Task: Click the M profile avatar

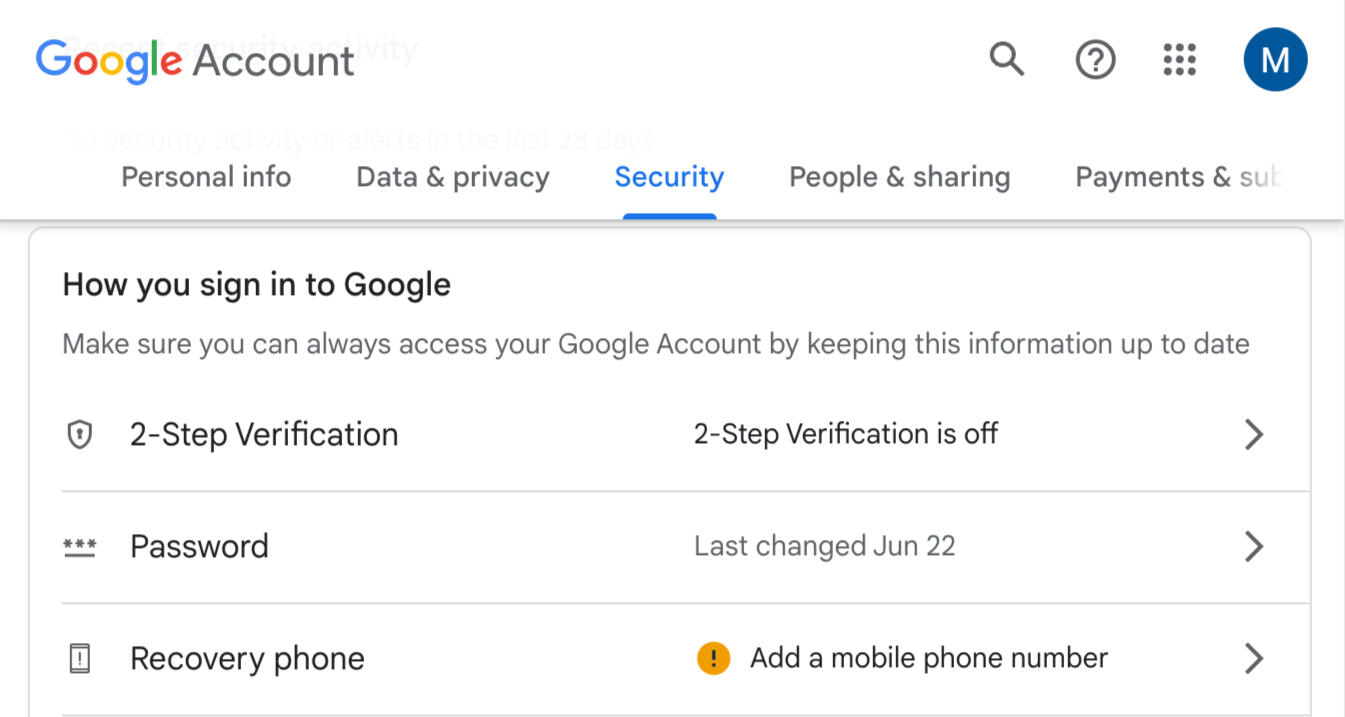Action: click(1275, 60)
